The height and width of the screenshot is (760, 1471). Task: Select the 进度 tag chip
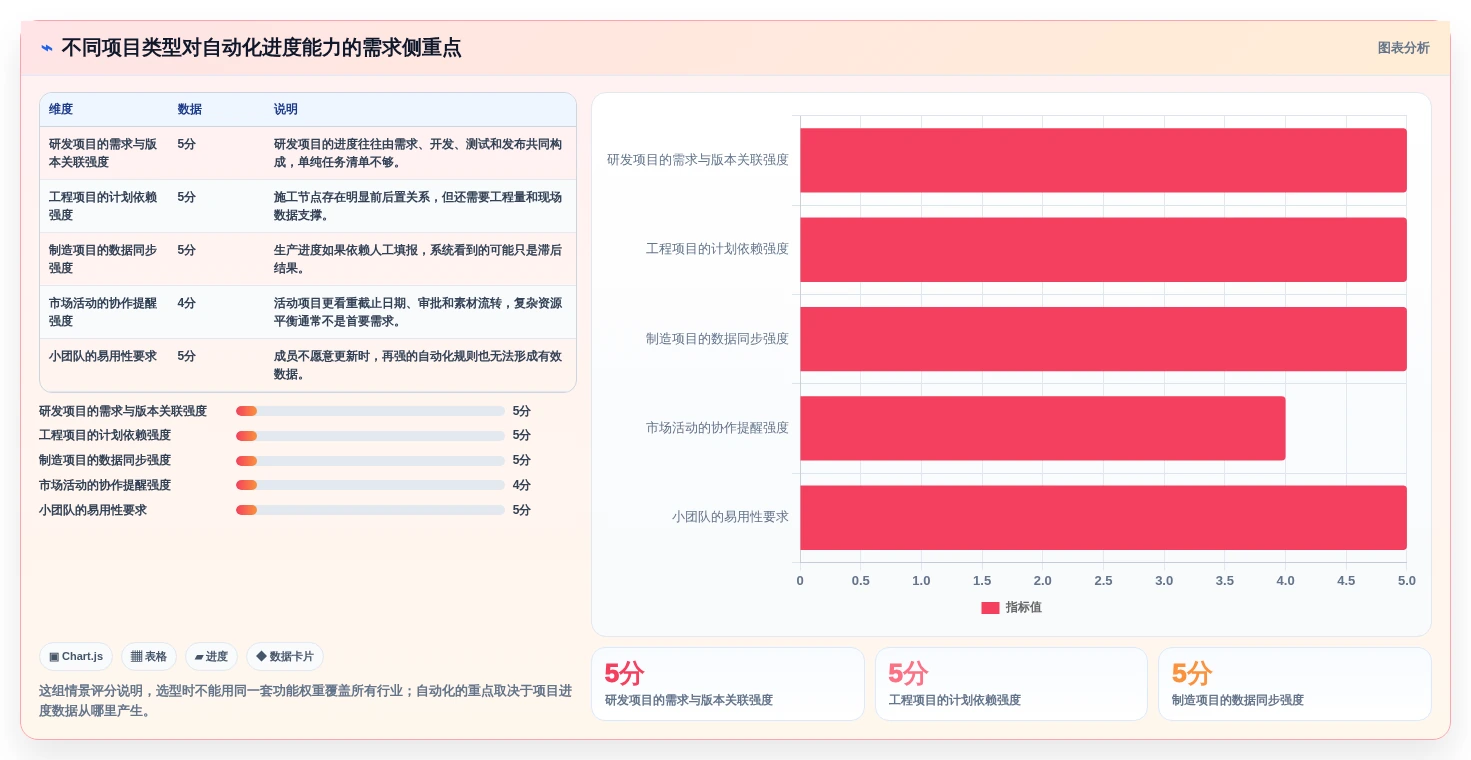point(211,657)
